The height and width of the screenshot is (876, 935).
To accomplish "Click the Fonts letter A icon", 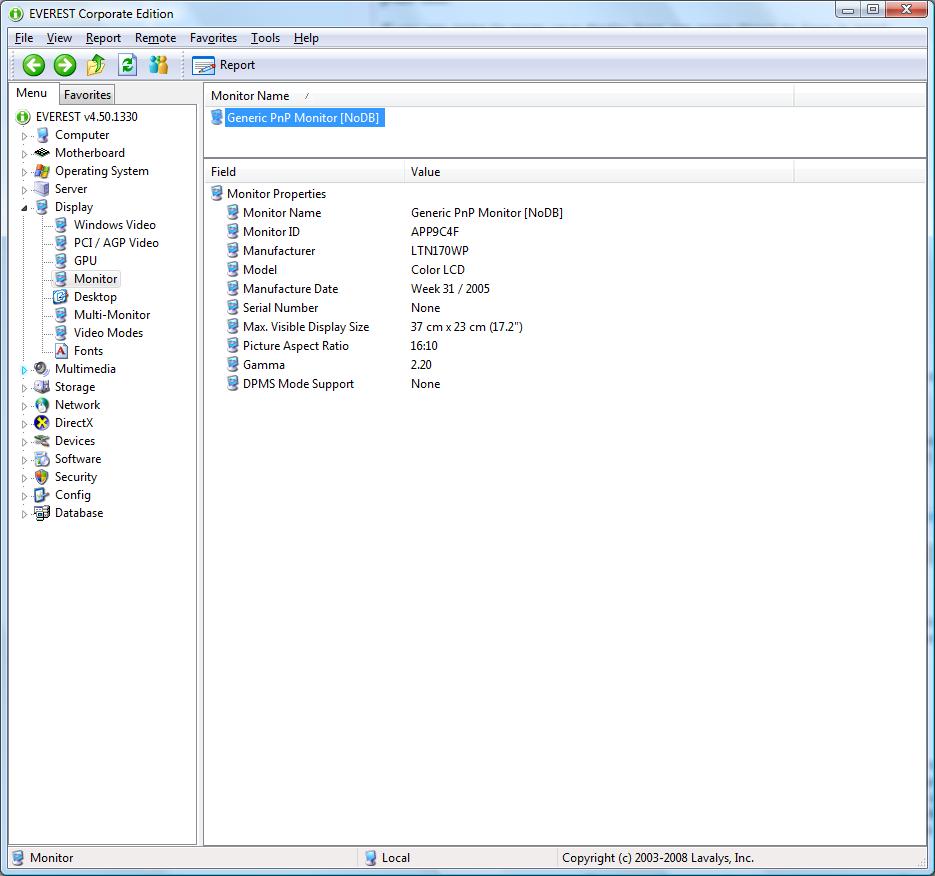I will [x=61, y=351].
